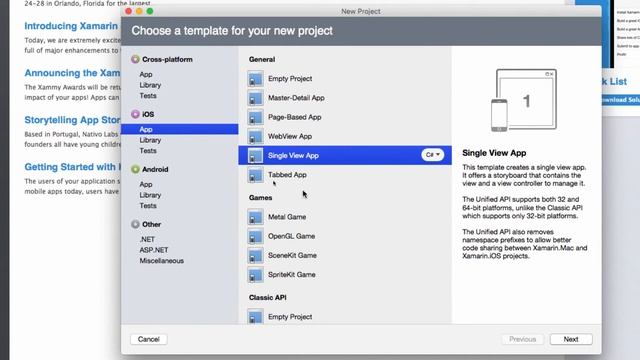Select Tests under iOS

(x=148, y=151)
